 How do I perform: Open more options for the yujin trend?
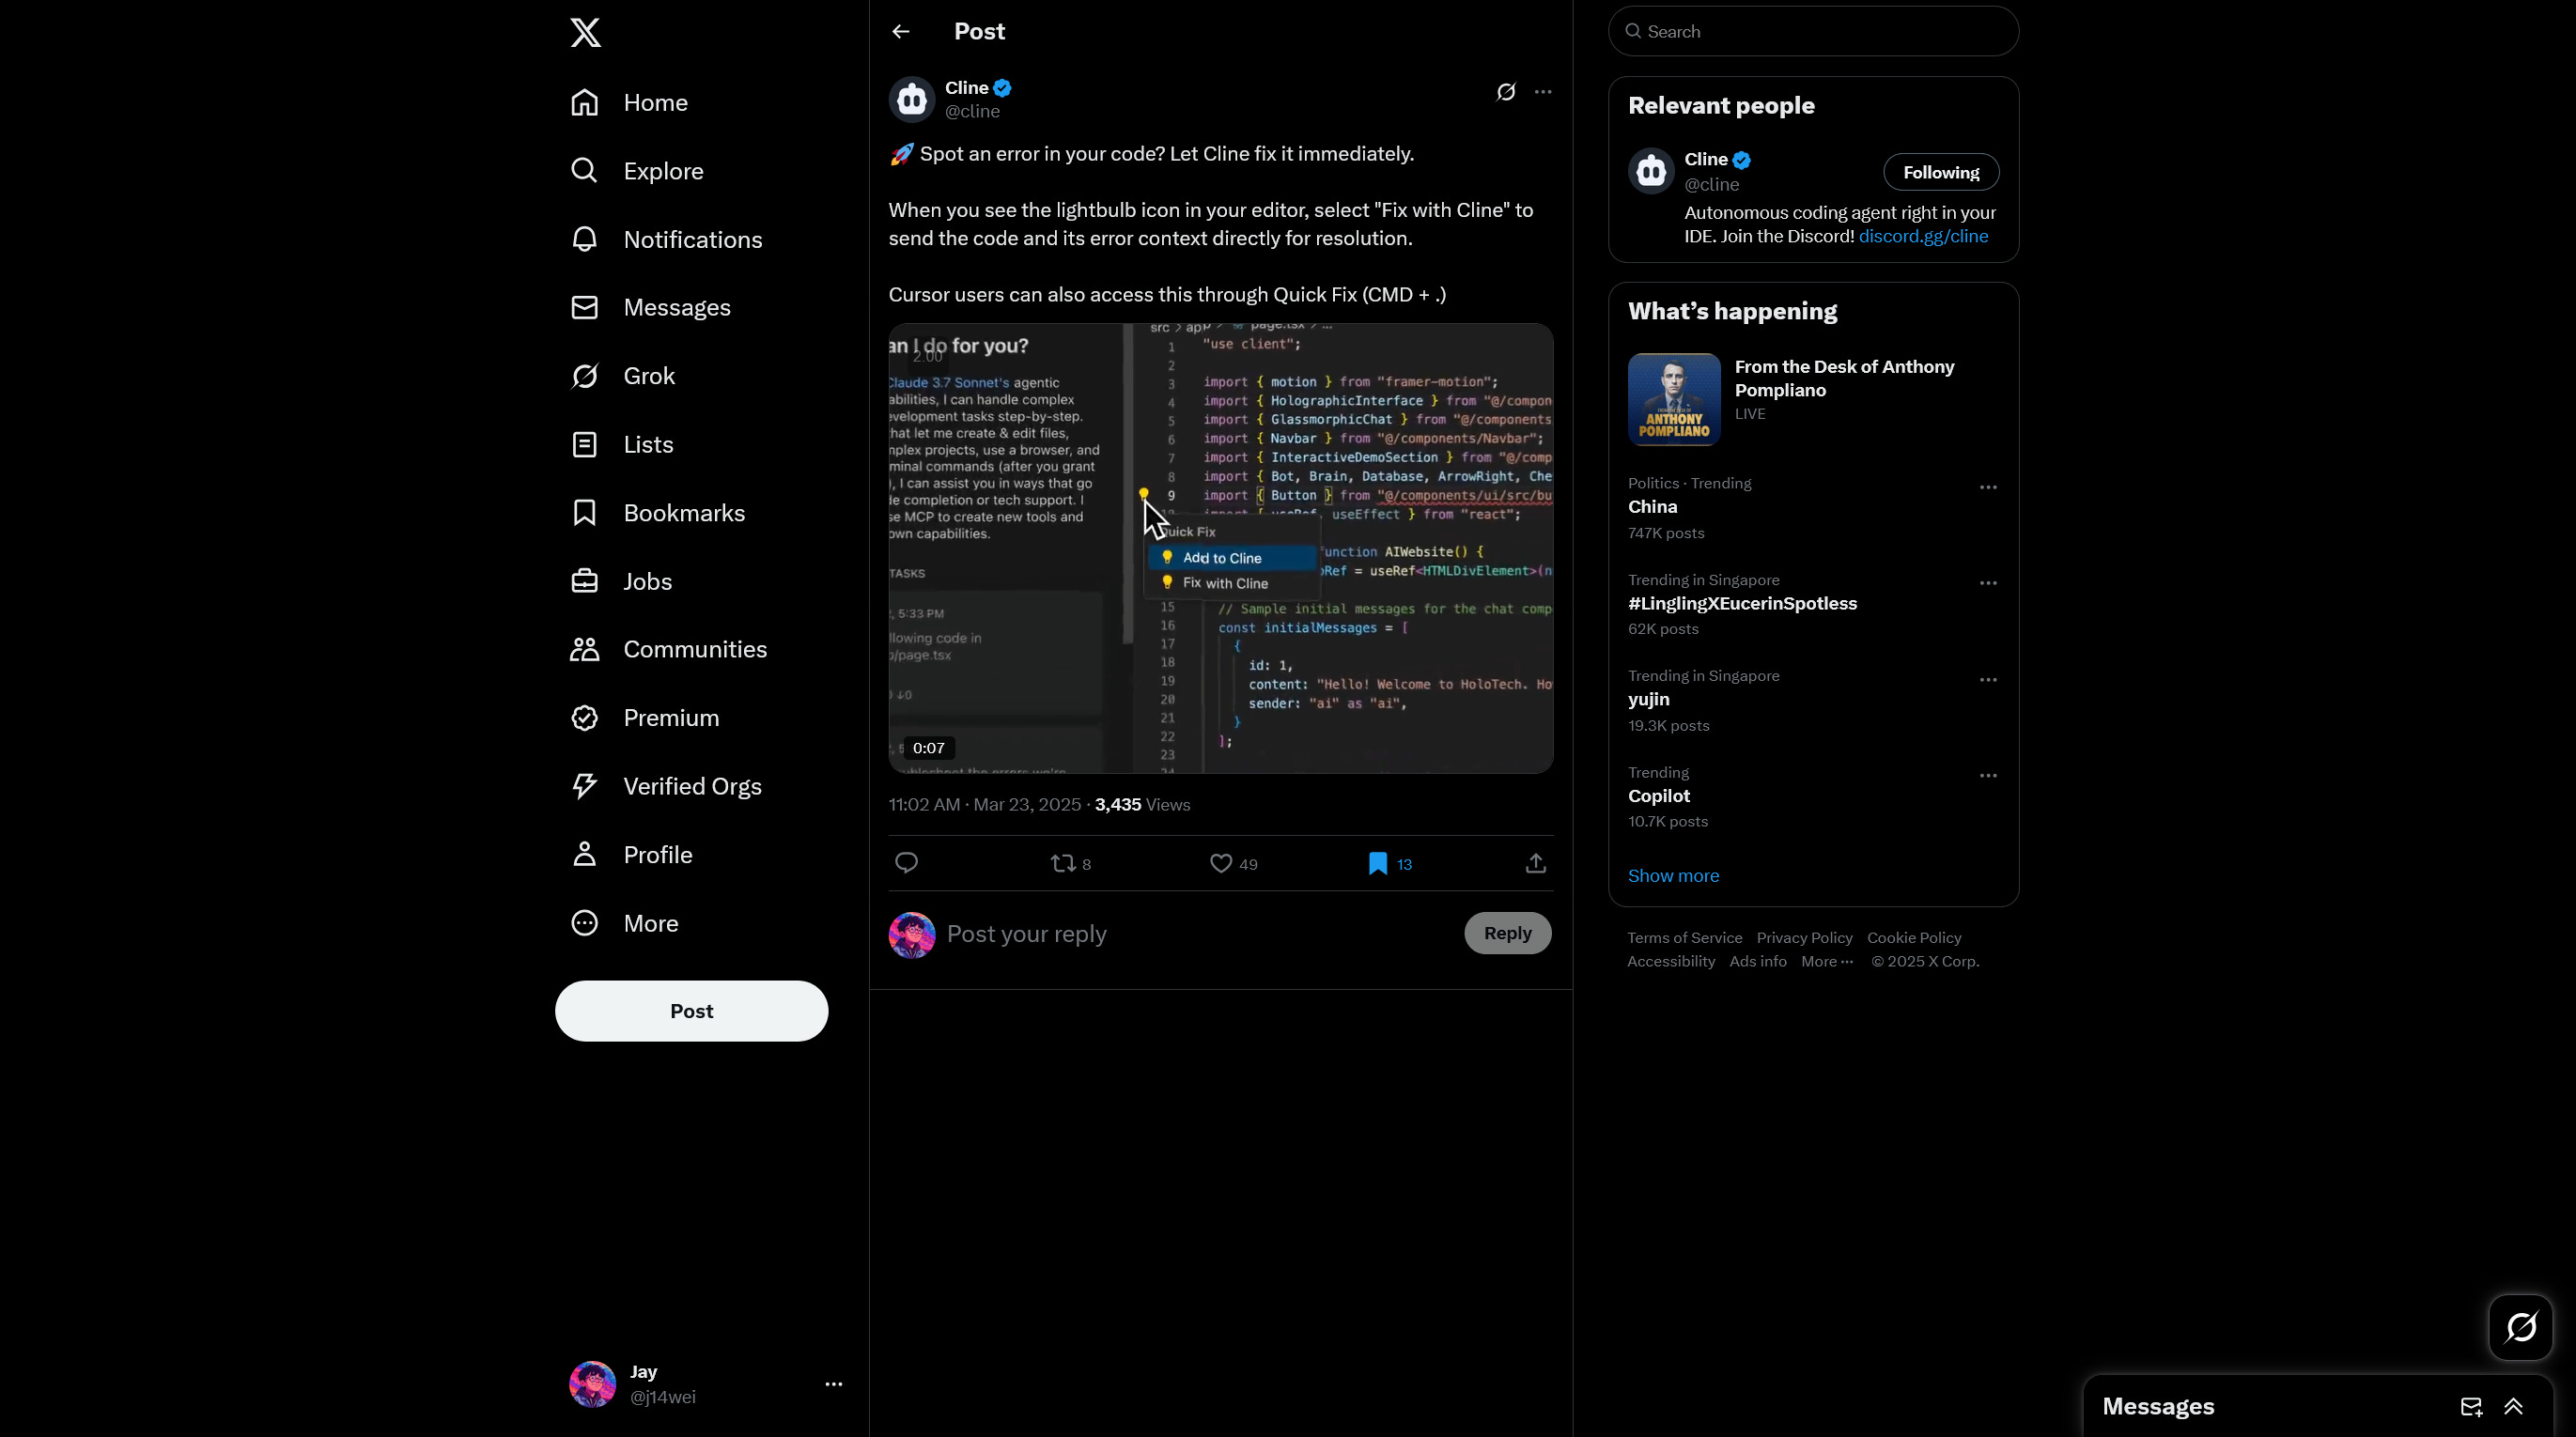pos(1987,680)
